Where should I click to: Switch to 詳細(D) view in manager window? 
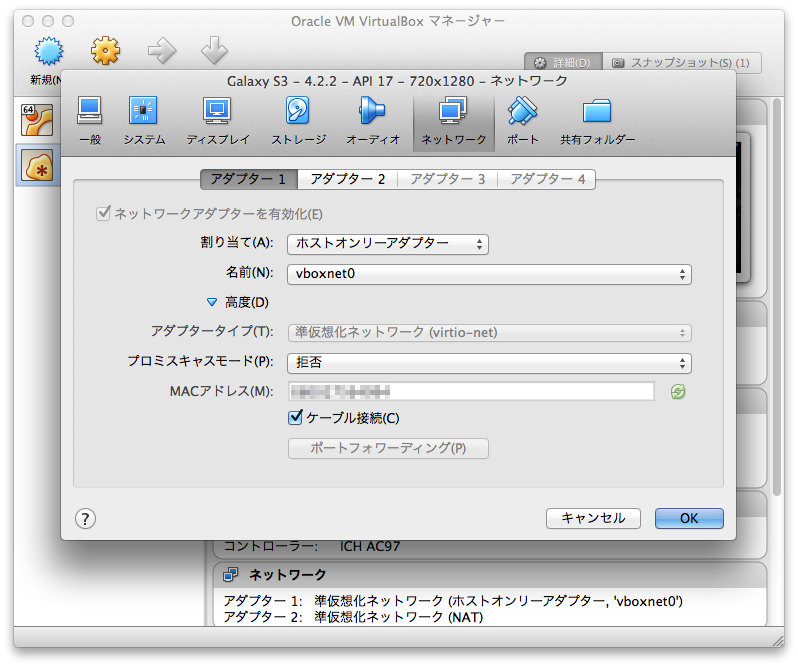click(563, 63)
